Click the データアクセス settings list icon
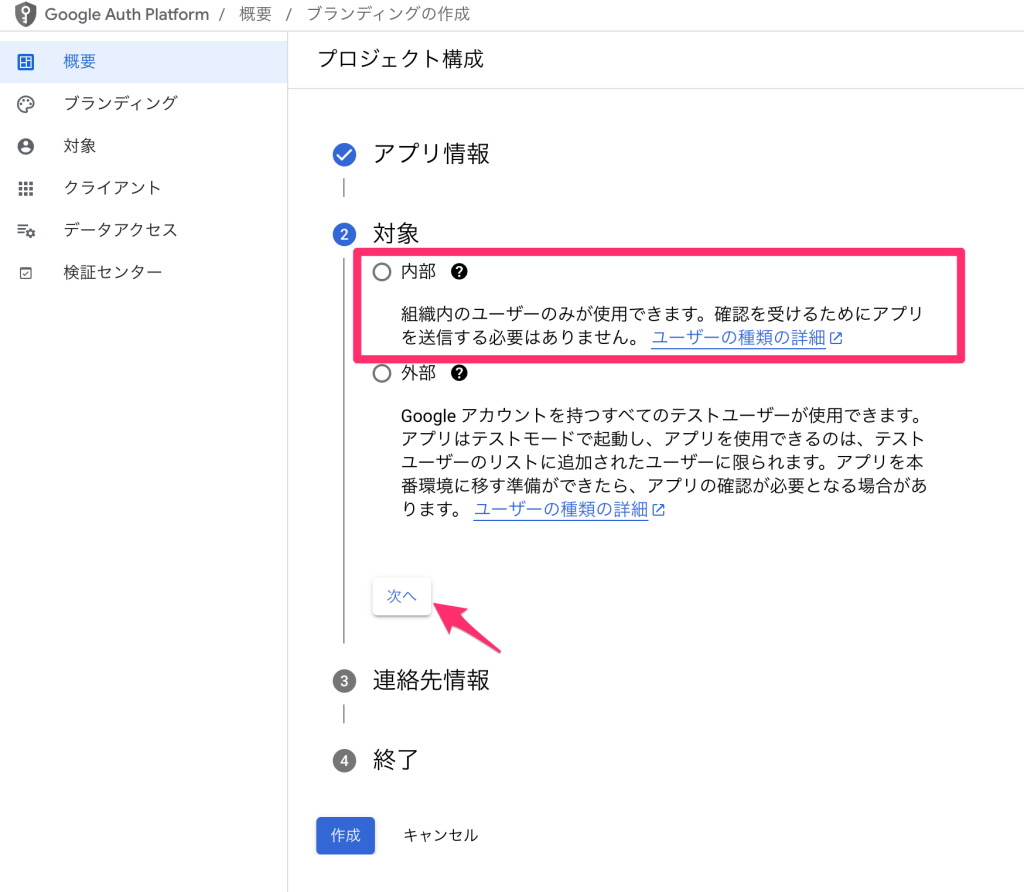Viewport: 1024px width, 892px height. [x=26, y=231]
